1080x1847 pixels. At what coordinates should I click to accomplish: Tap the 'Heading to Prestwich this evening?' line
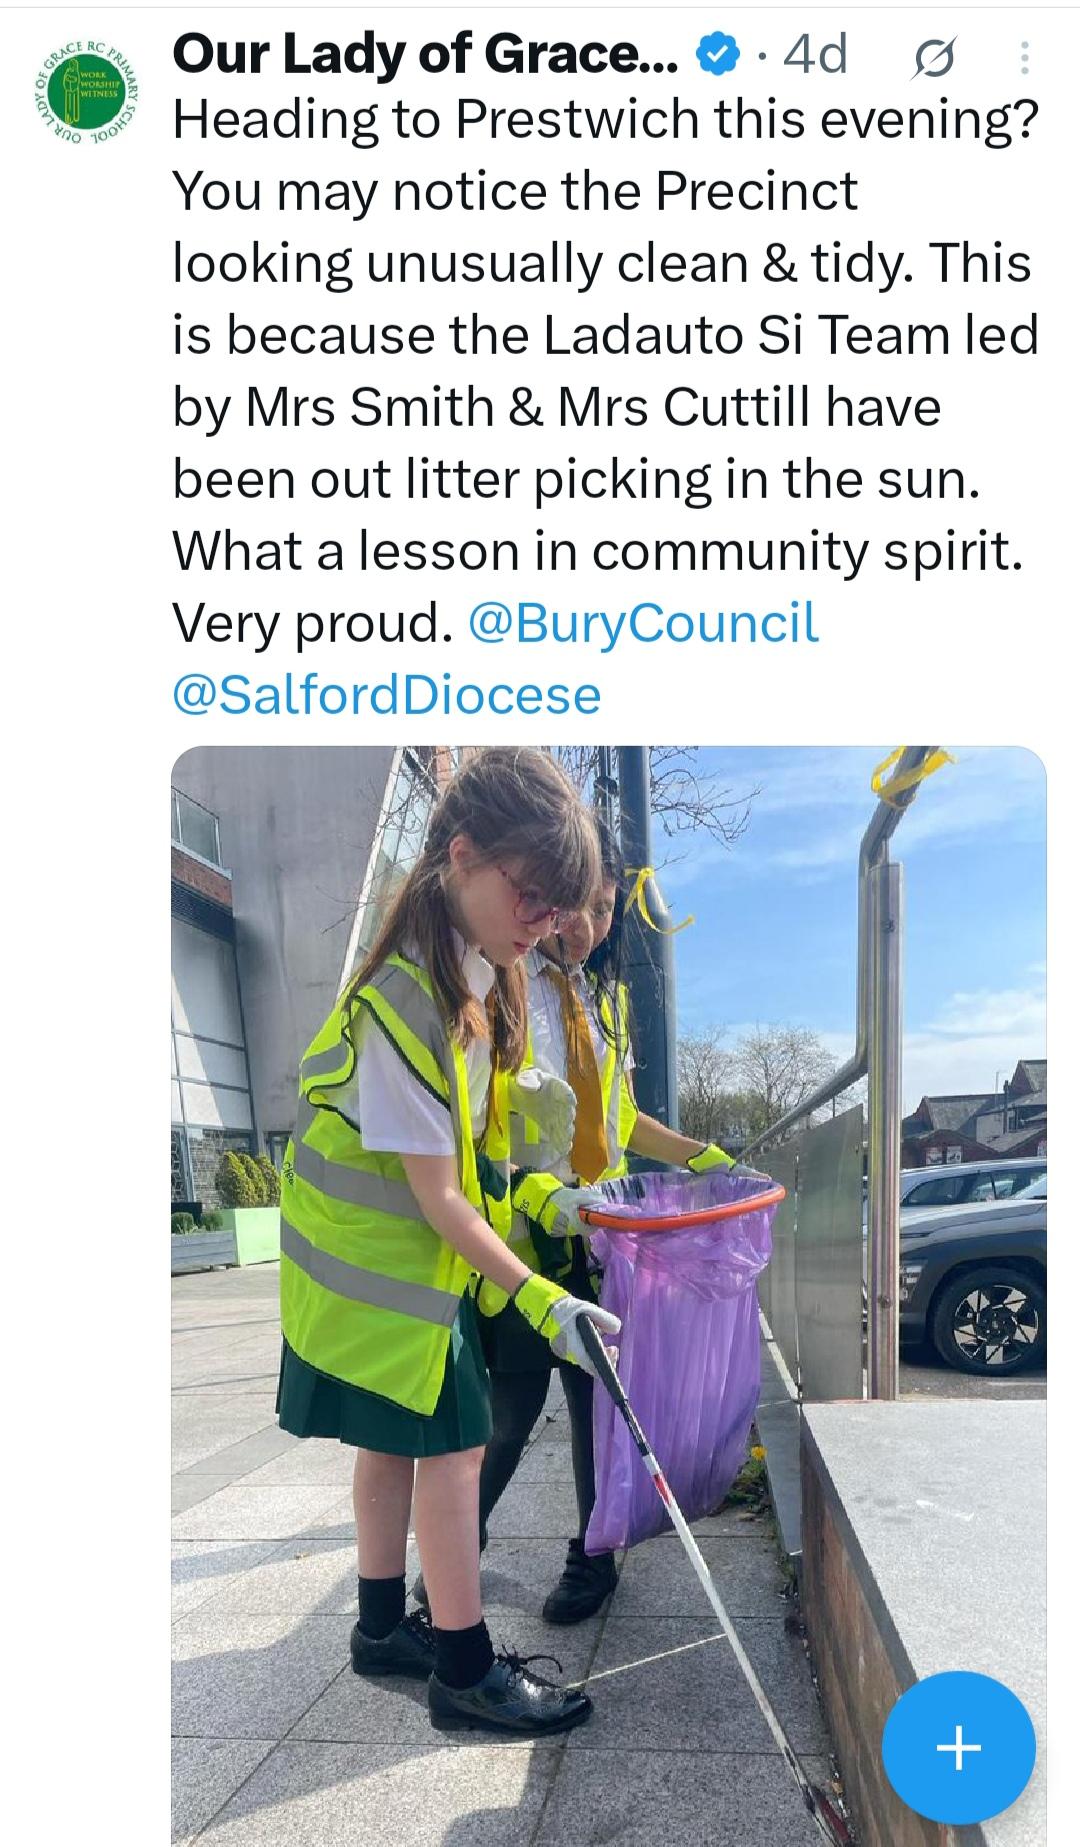pyautogui.click(x=606, y=120)
